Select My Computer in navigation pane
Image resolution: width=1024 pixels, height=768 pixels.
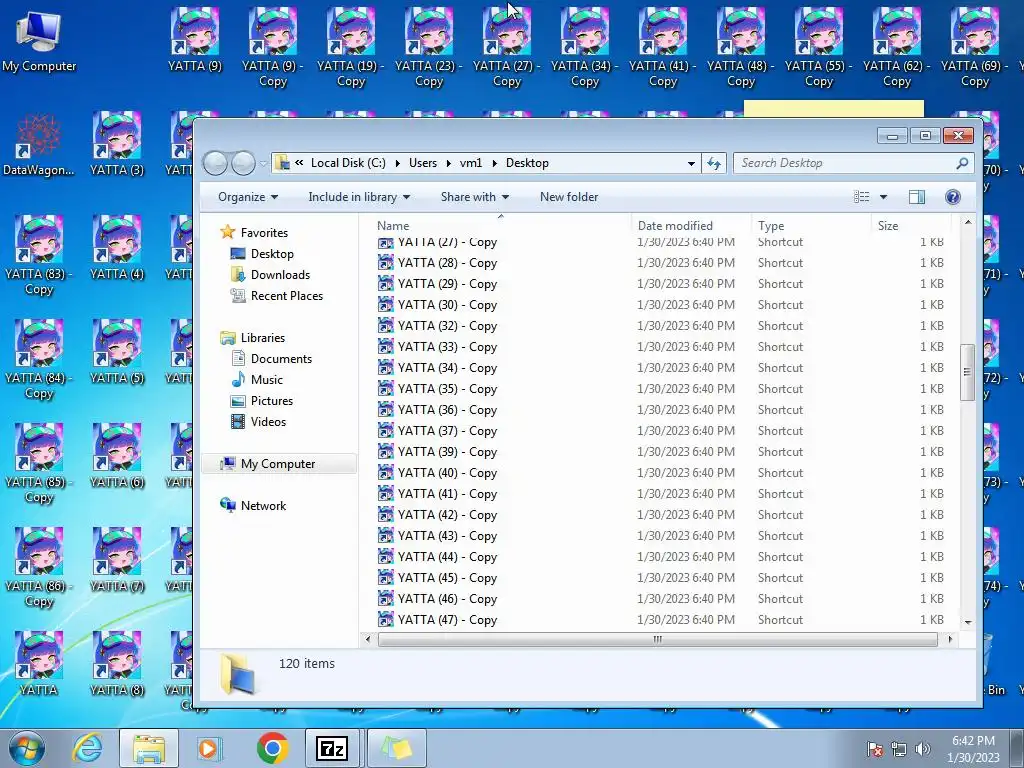[278, 464]
